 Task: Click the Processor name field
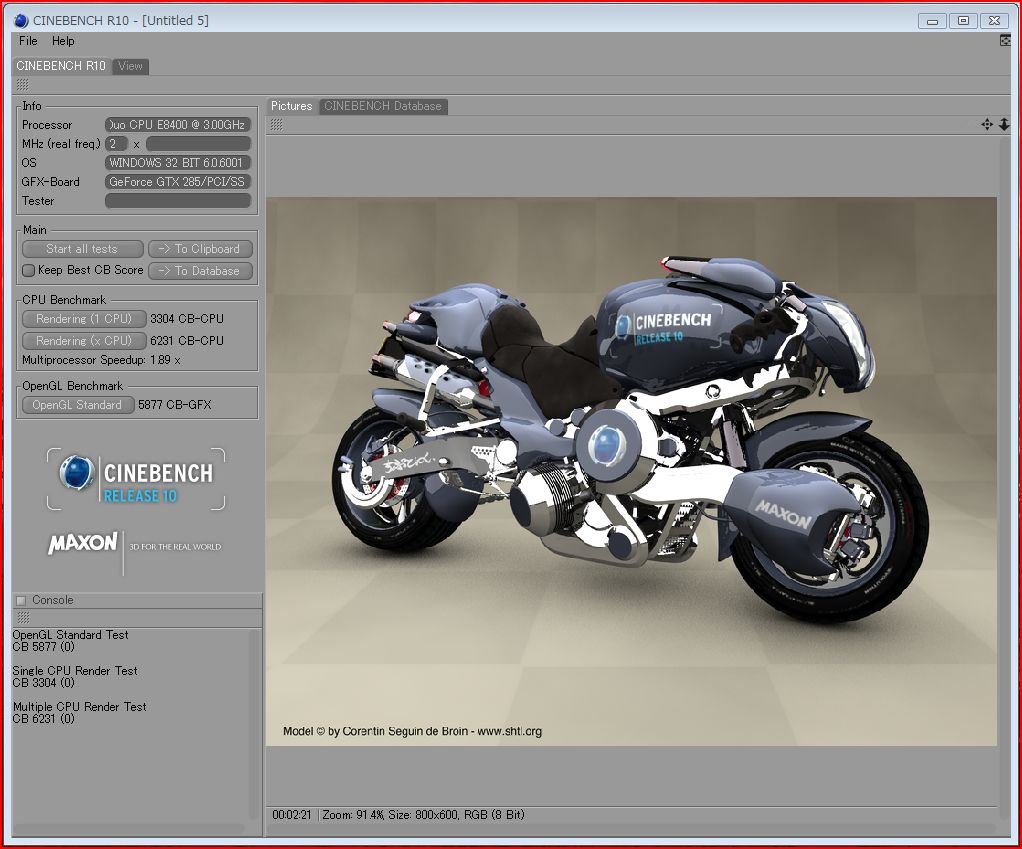(178, 124)
